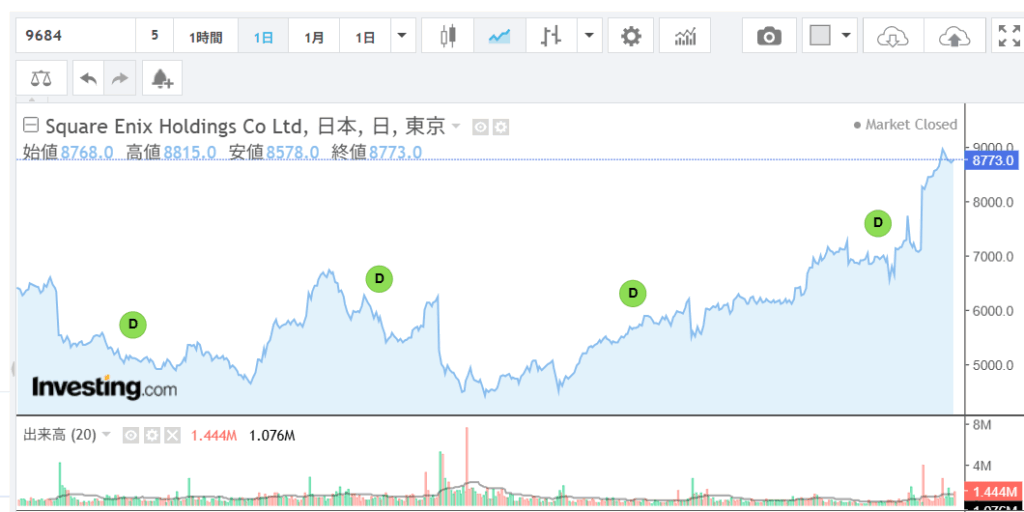1024x512 pixels.
Task: Select the highlighted blue 1日 interval
Action: click(x=263, y=36)
